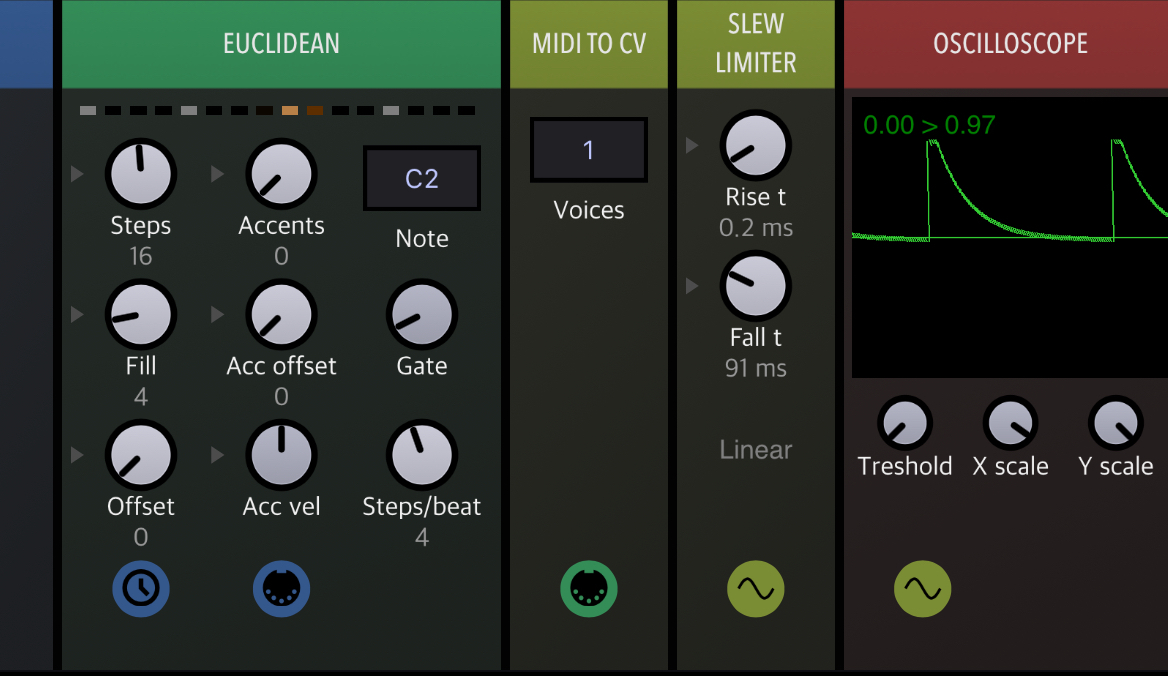
Task: Click the Rise t value 0.2 ms
Action: [755, 228]
